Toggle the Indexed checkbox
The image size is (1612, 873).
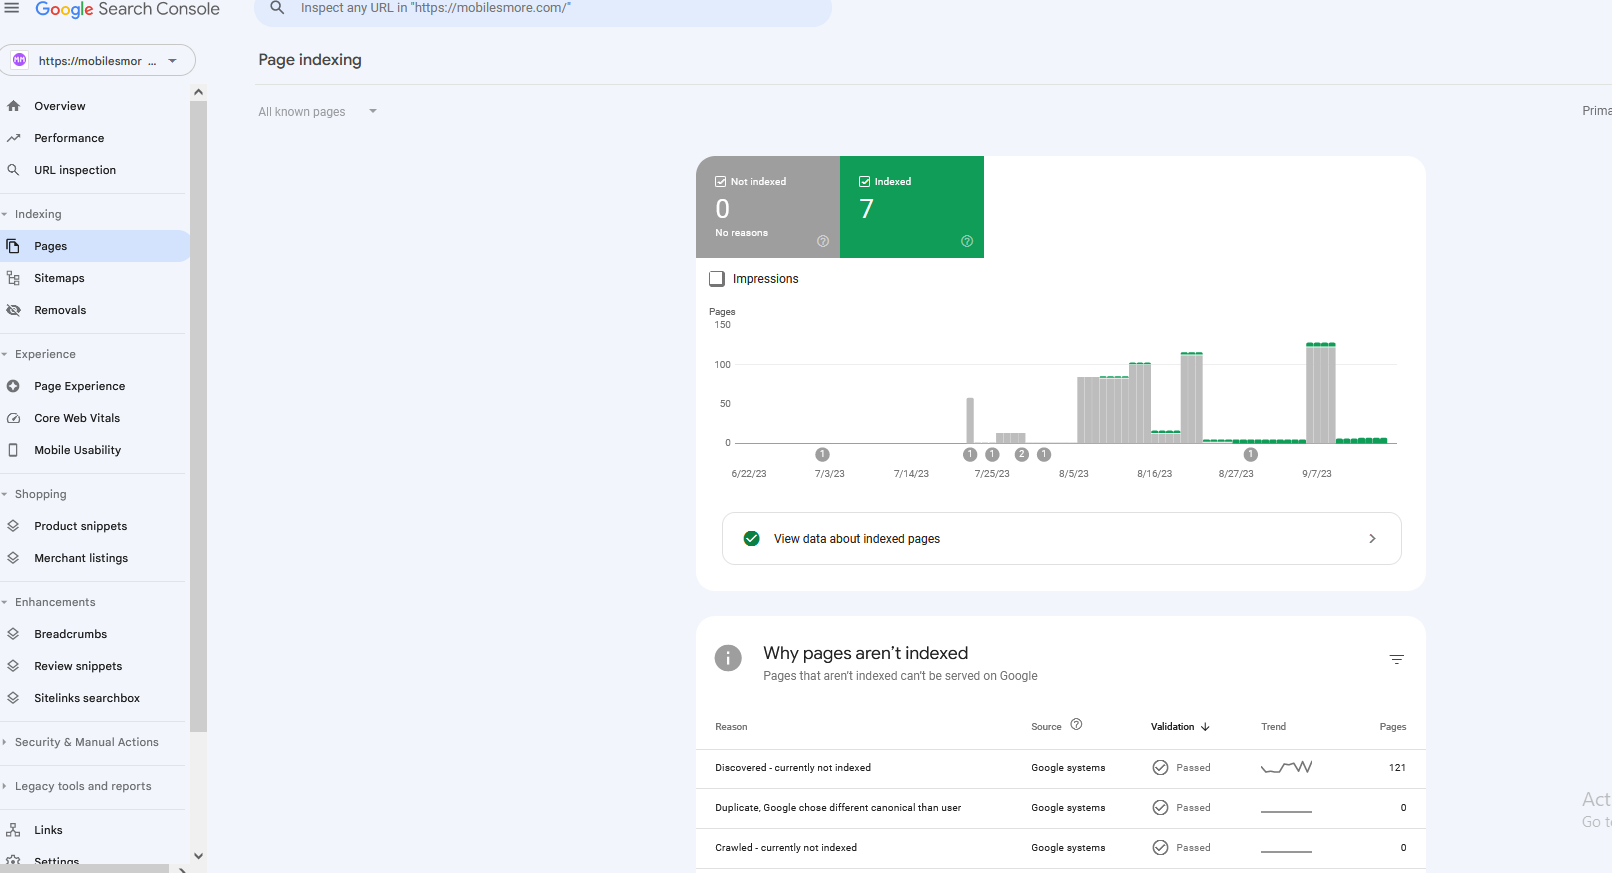864,182
